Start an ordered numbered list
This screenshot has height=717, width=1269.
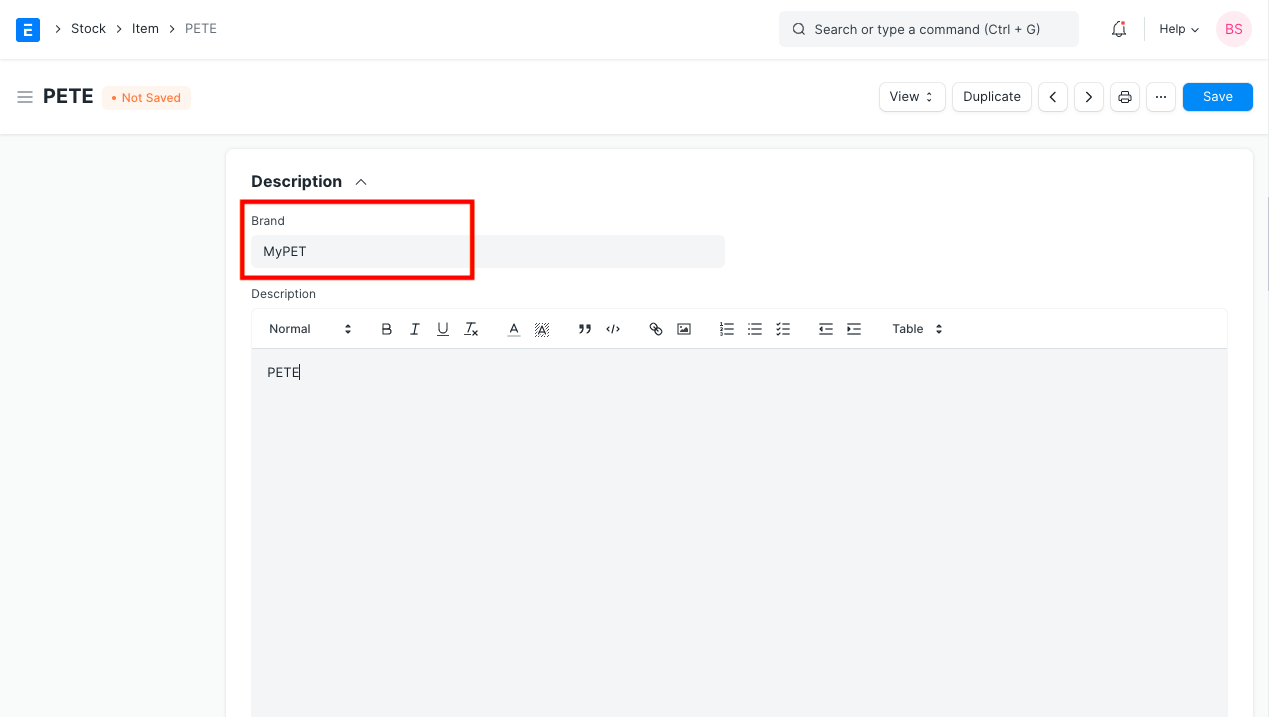[x=727, y=329]
